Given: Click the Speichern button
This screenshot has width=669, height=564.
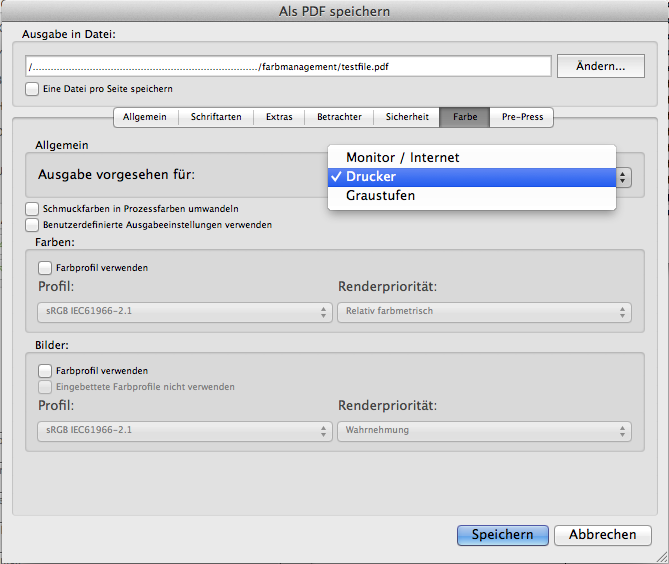Looking at the screenshot, I should click(x=502, y=535).
